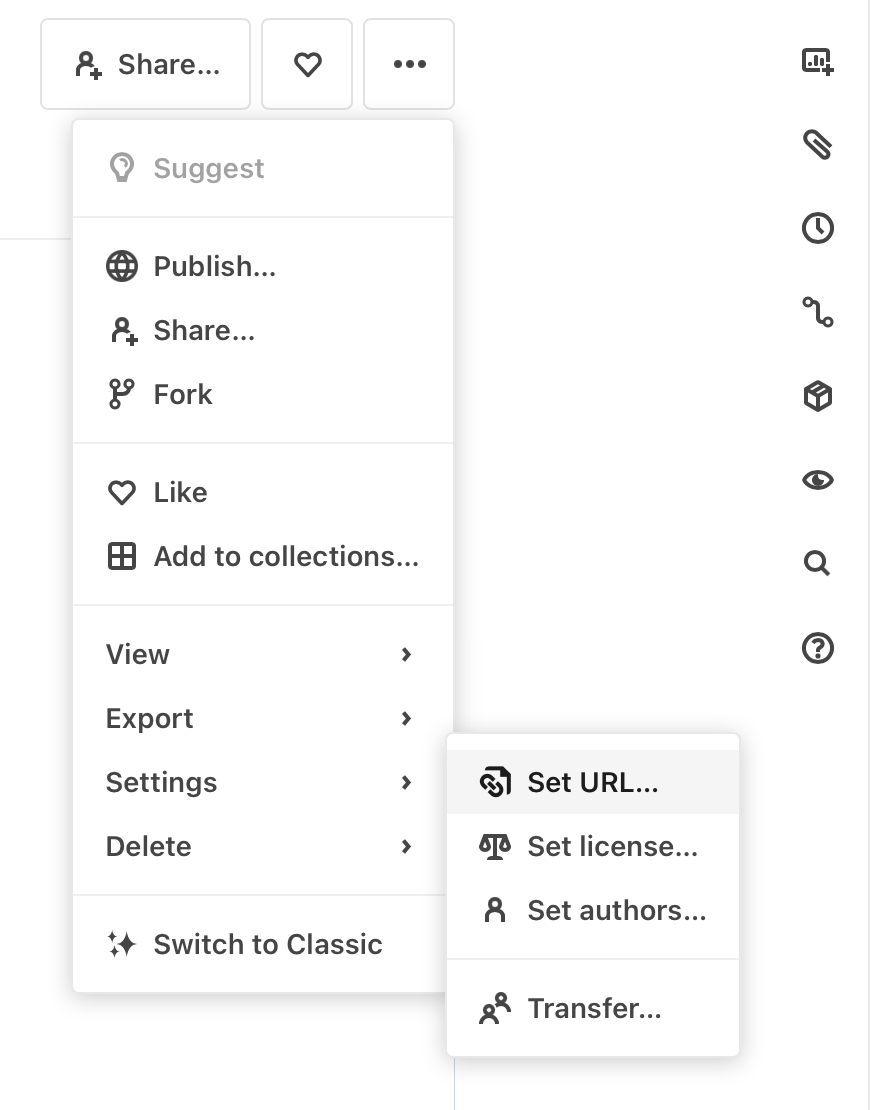Click the eye icon in the sidebar

[x=817, y=480]
